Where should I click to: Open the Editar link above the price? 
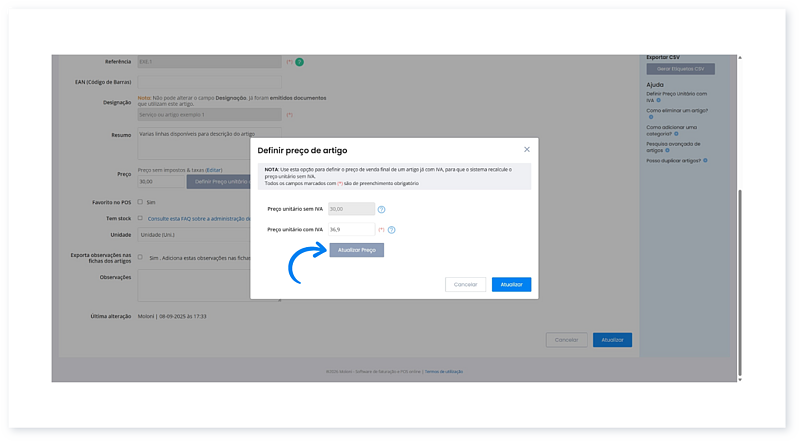coord(213,170)
